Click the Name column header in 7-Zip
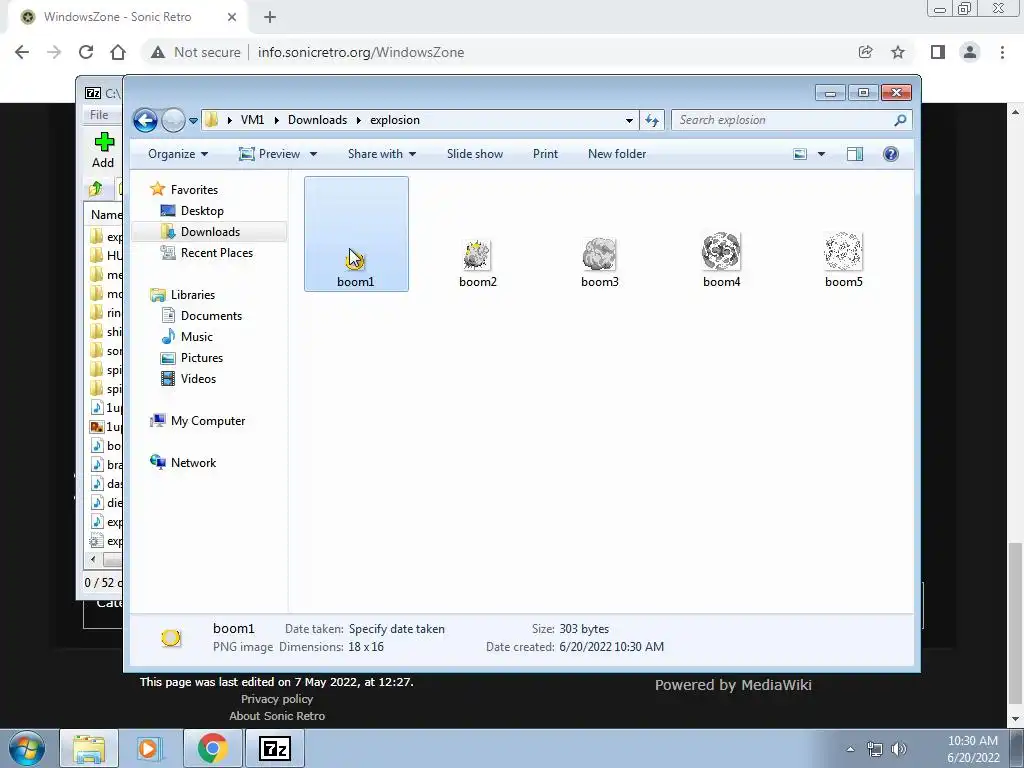Viewport: 1024px width, 768px height. click(106, 215)
